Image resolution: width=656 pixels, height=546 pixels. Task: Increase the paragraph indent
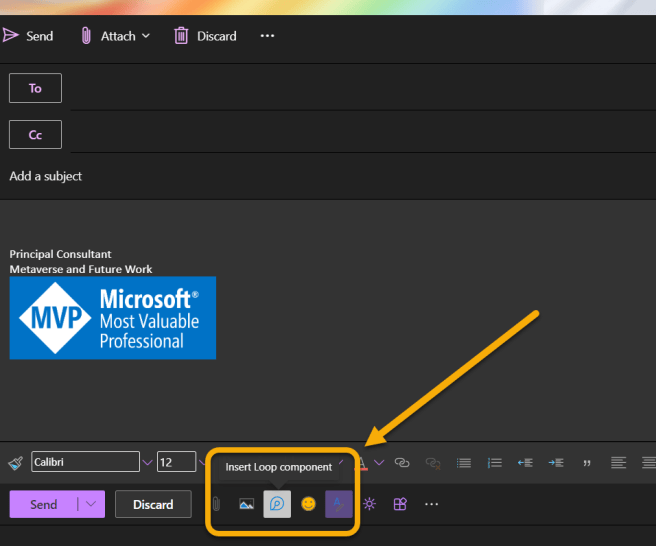pos(556,463)
